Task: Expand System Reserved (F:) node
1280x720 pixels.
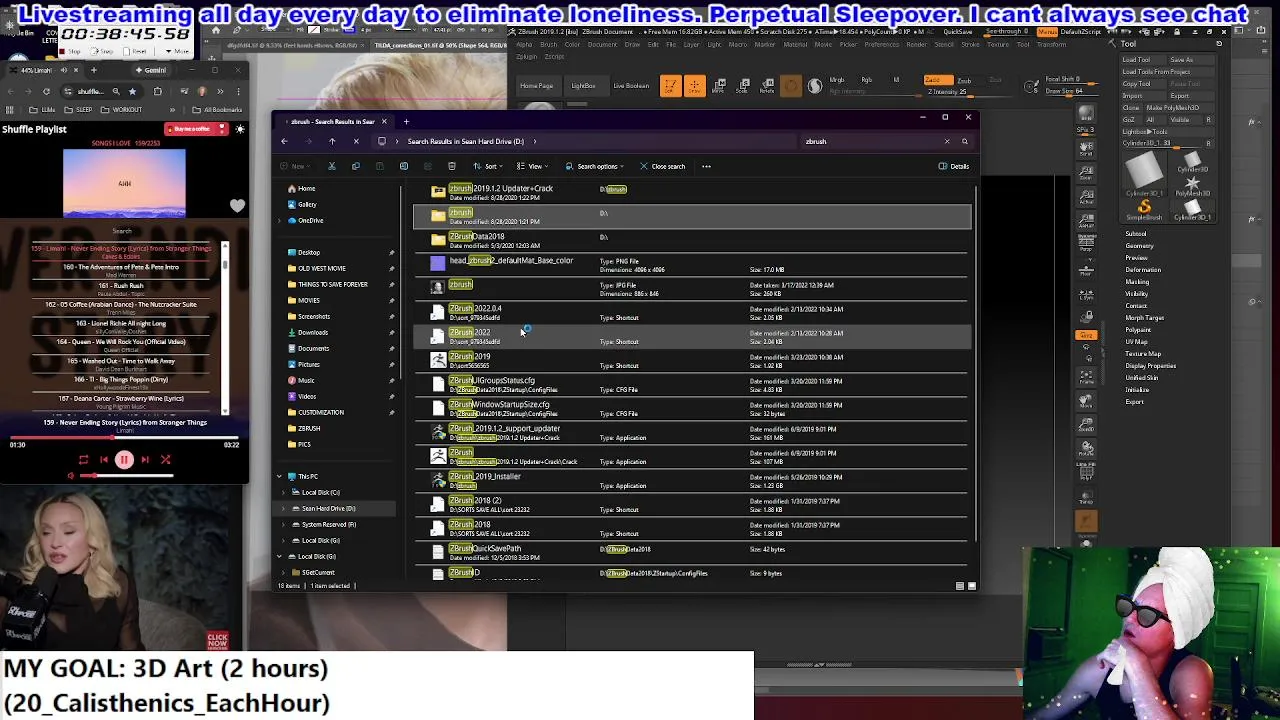Action: [284, 524]
